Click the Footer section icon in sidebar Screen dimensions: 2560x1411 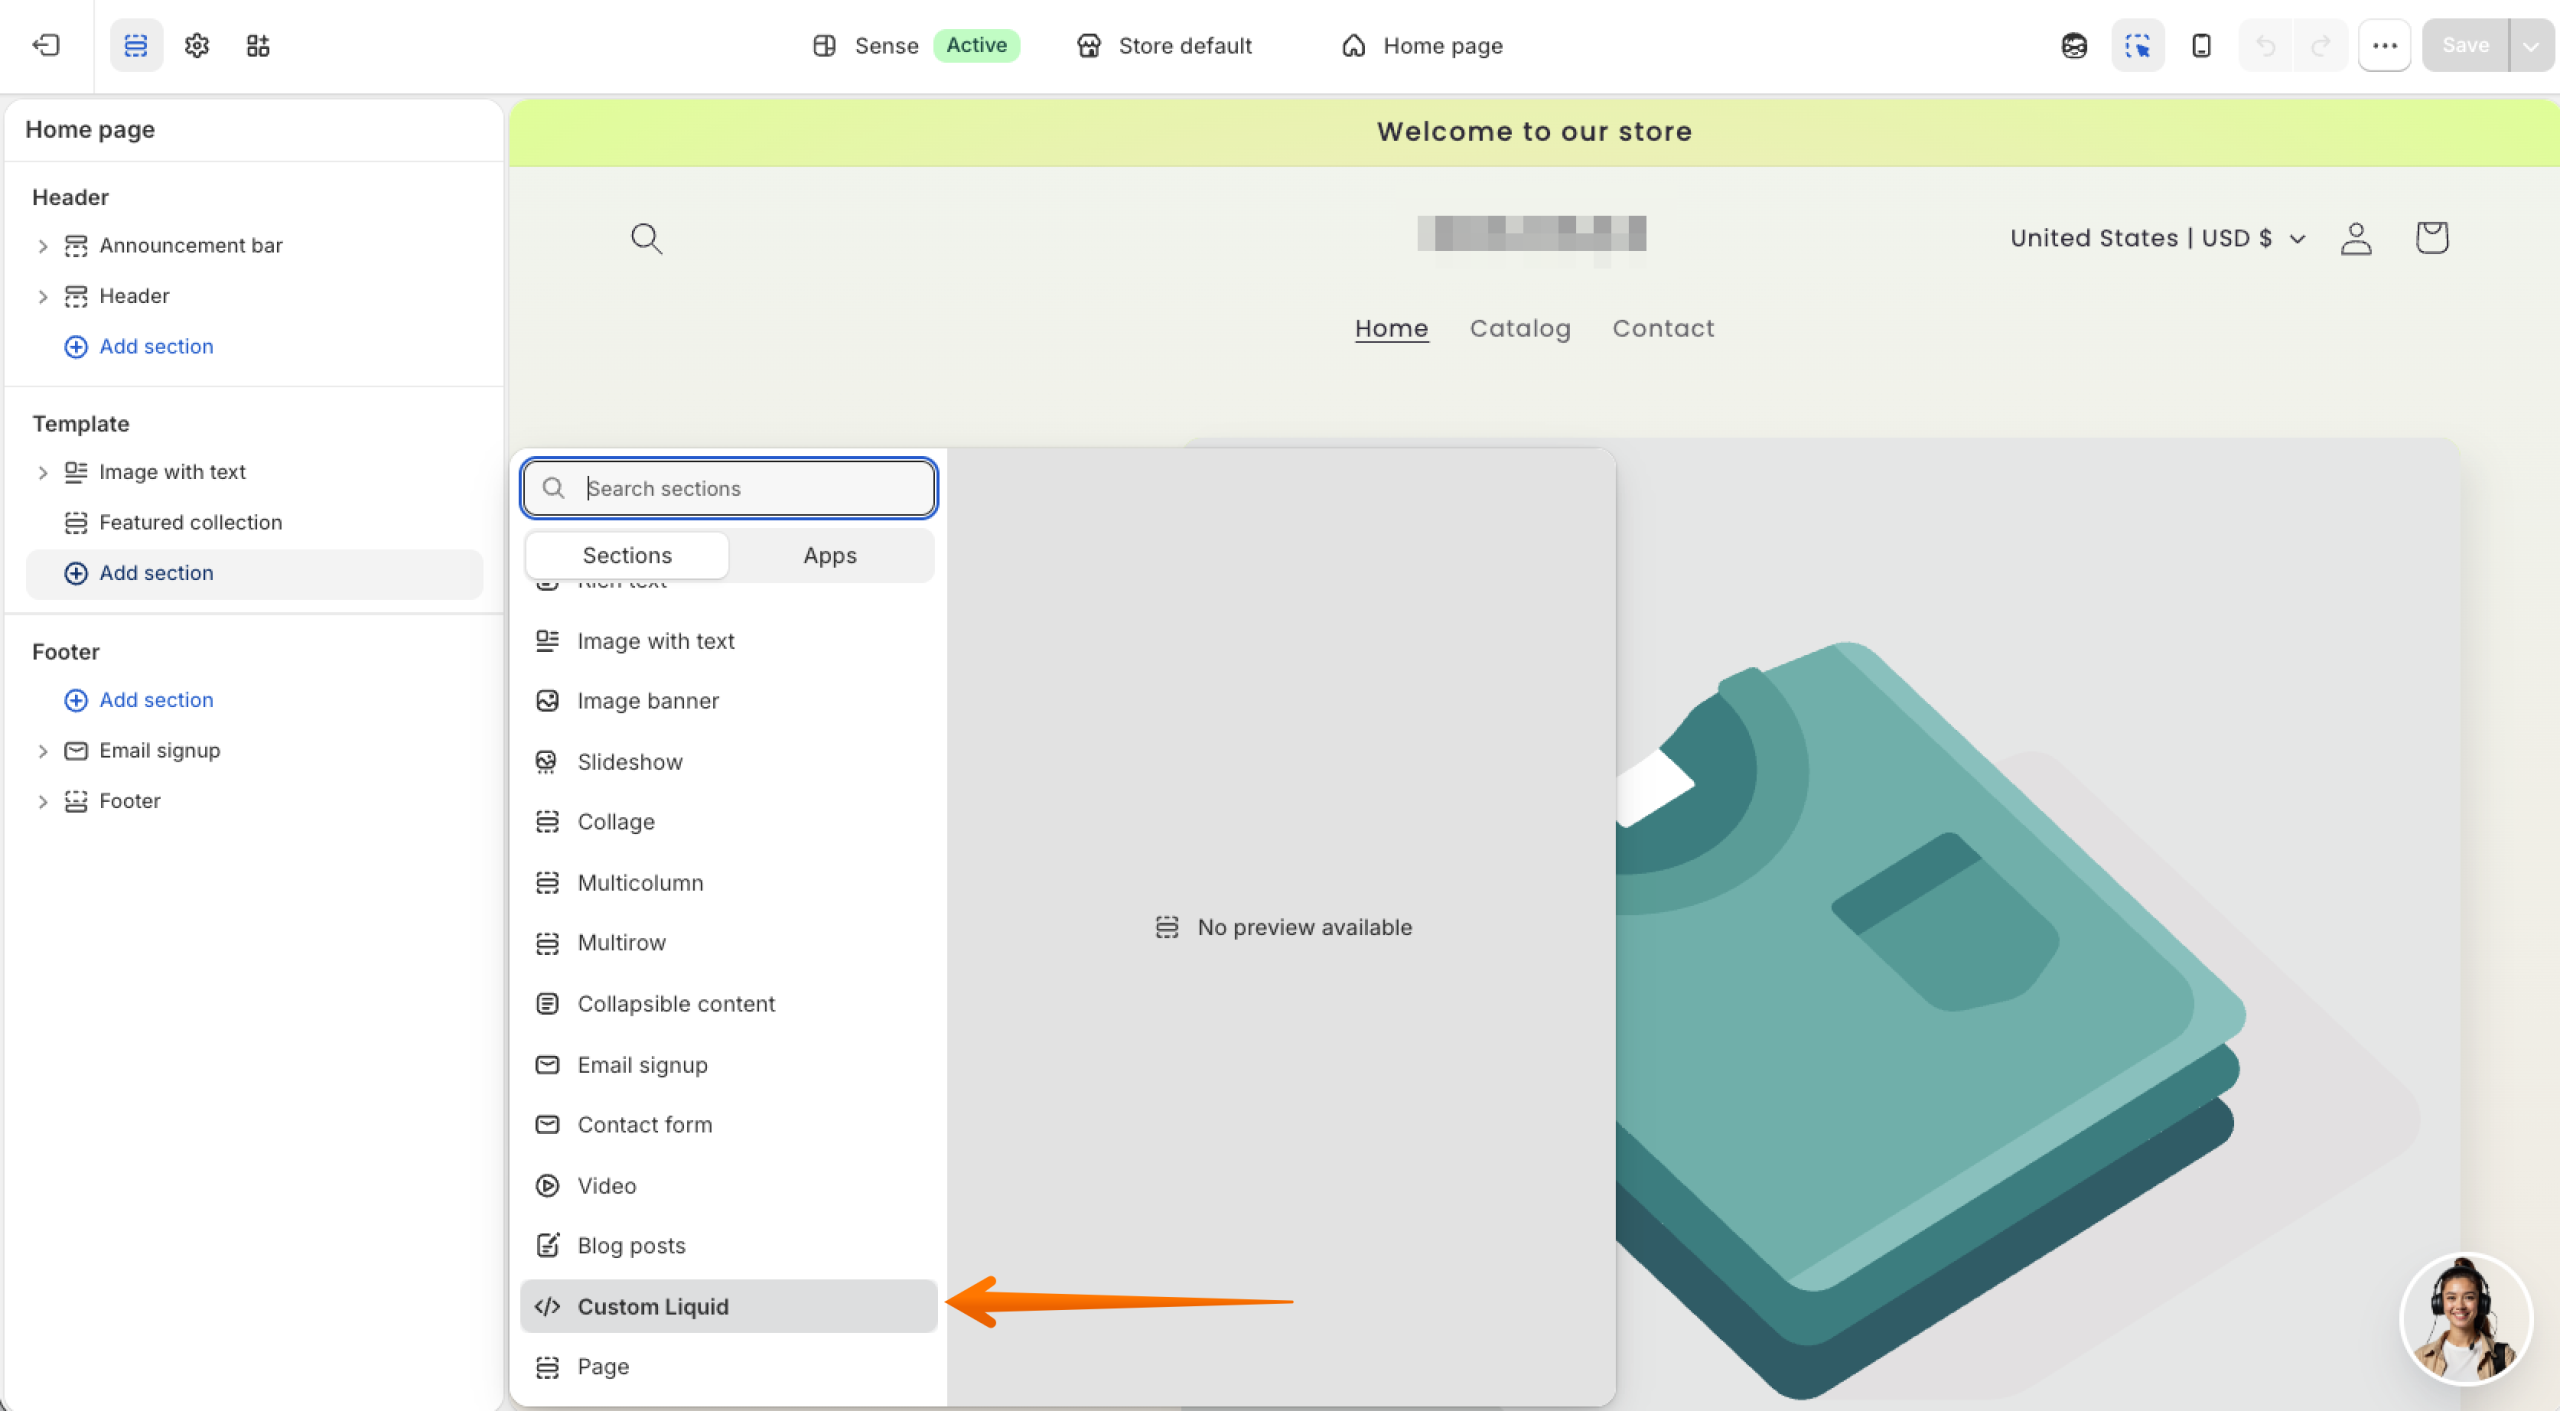coord(76,802)
